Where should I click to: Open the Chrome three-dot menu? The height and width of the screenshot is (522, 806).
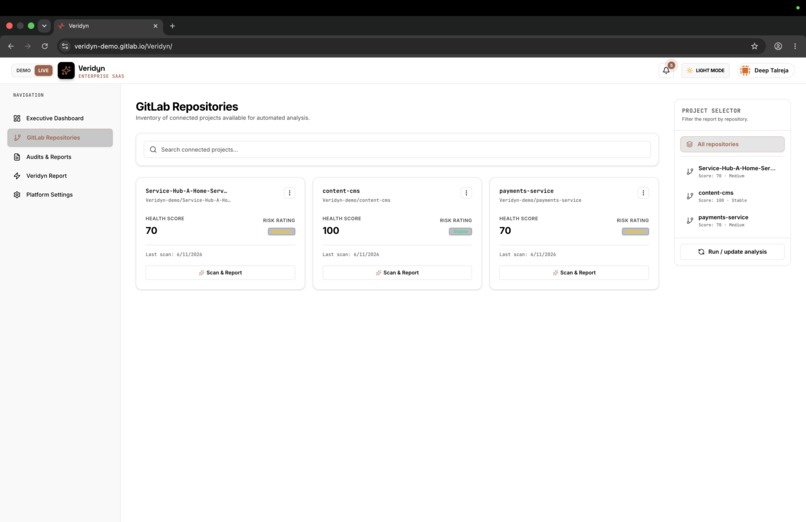point(795,46)
